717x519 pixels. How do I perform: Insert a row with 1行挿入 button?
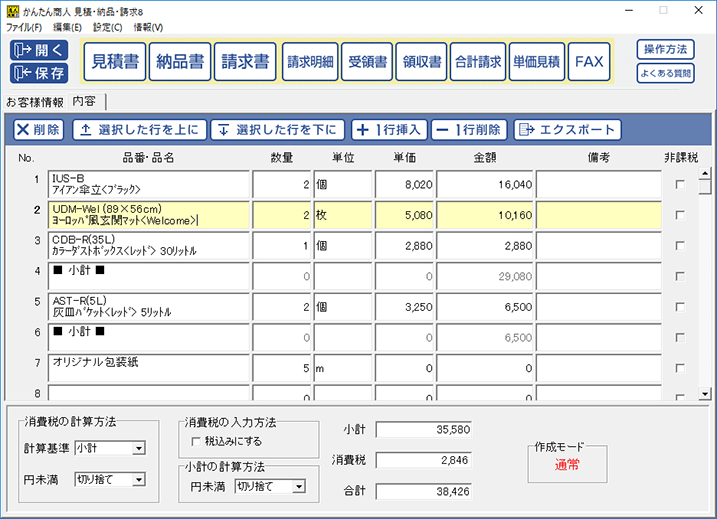point(390,130)
